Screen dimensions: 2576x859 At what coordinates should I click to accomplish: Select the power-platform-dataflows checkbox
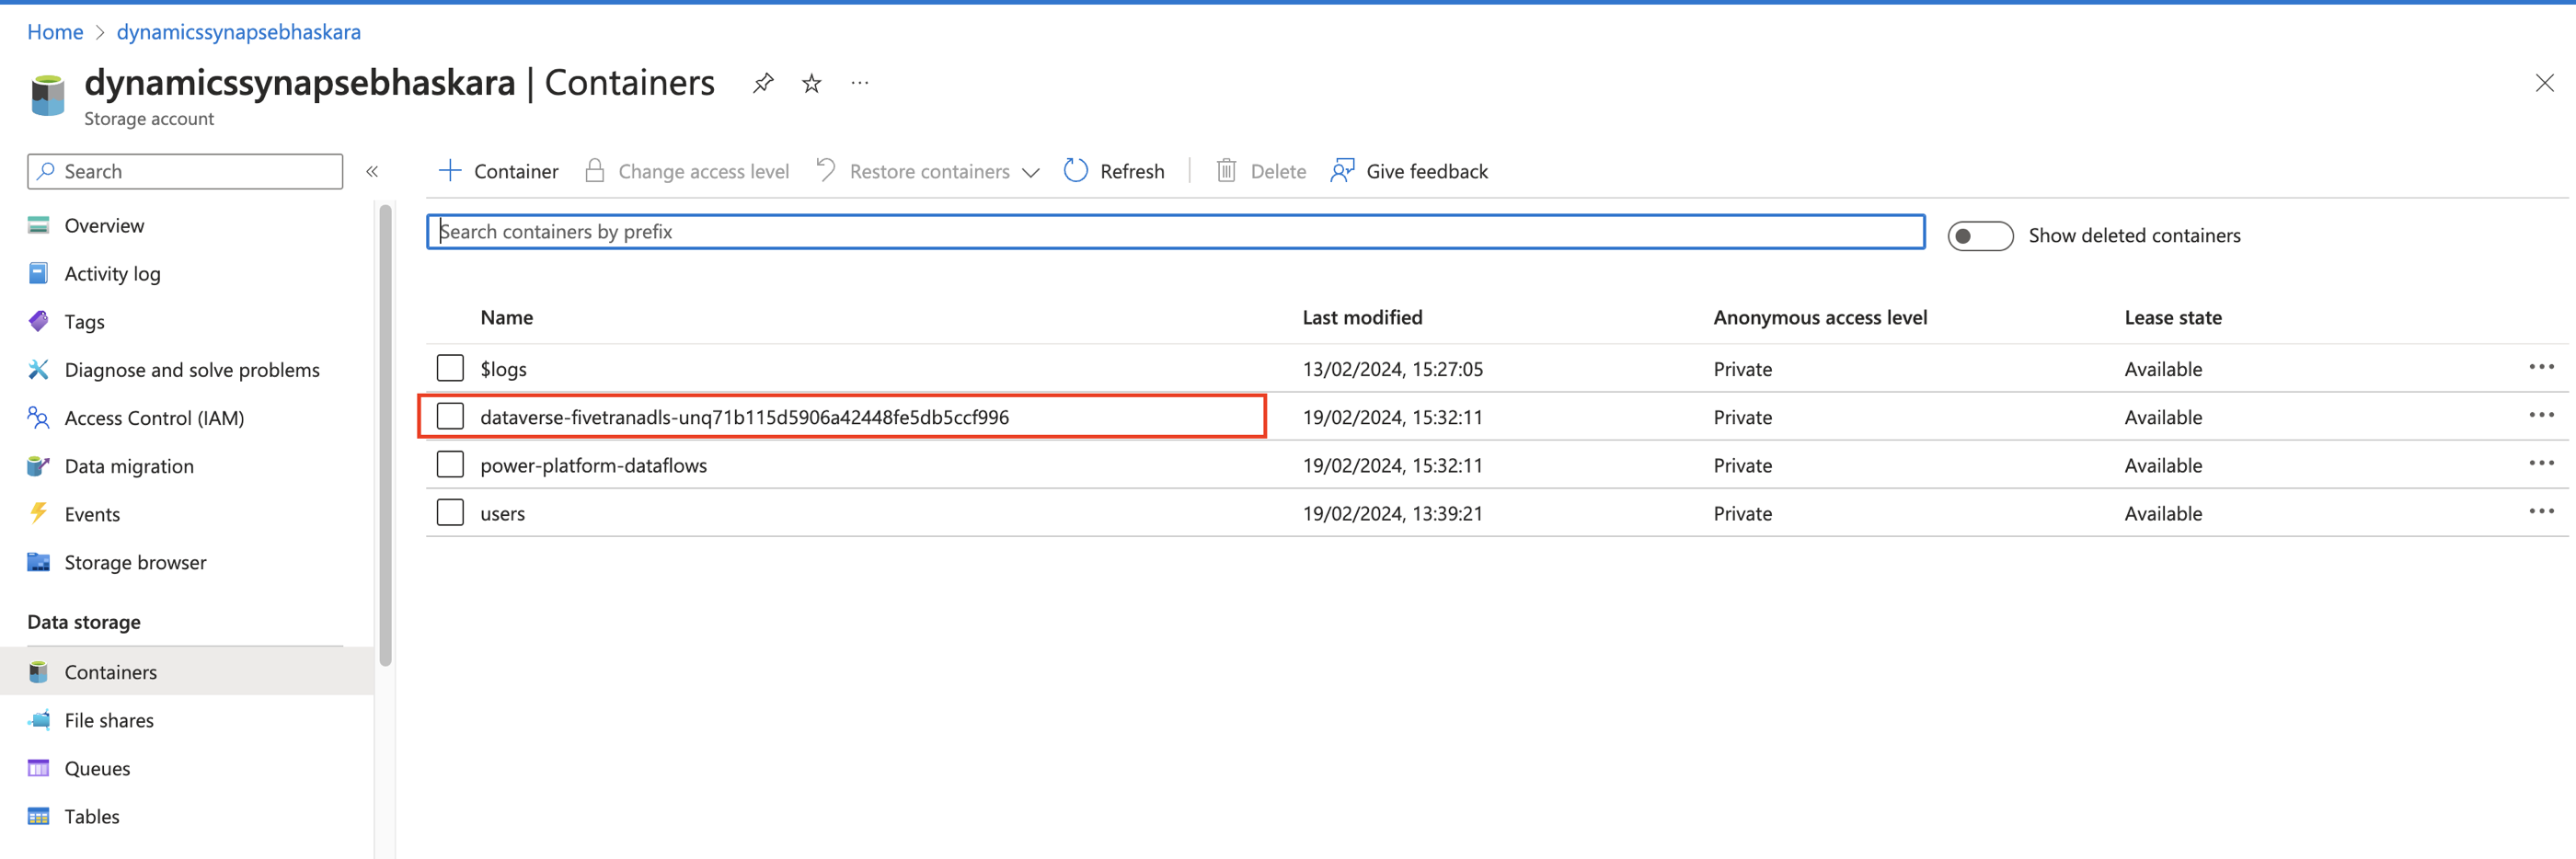450,464
